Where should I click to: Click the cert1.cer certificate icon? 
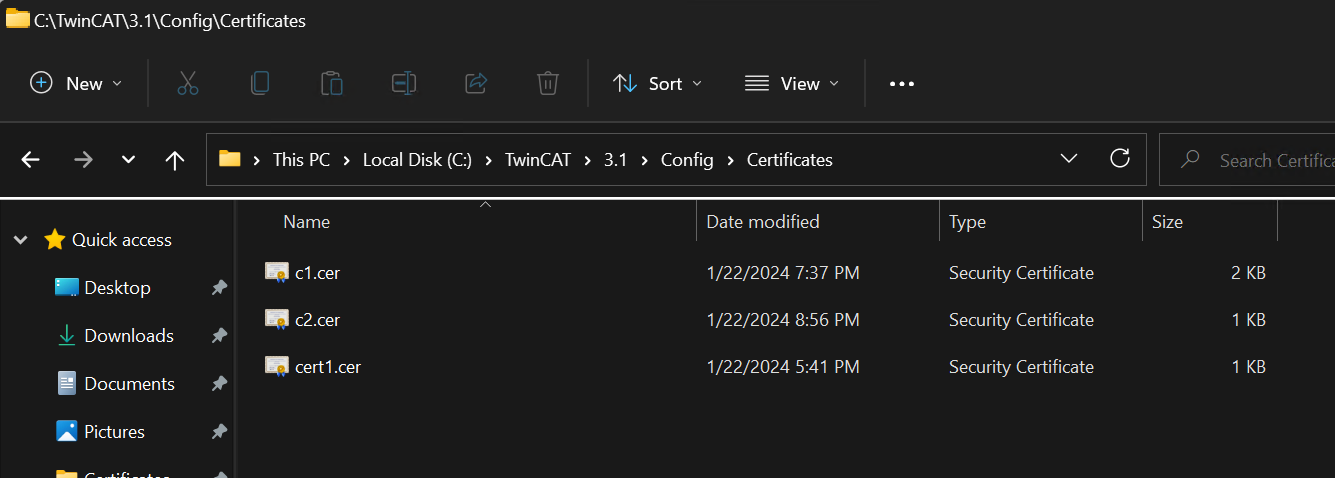click(277, 366)
